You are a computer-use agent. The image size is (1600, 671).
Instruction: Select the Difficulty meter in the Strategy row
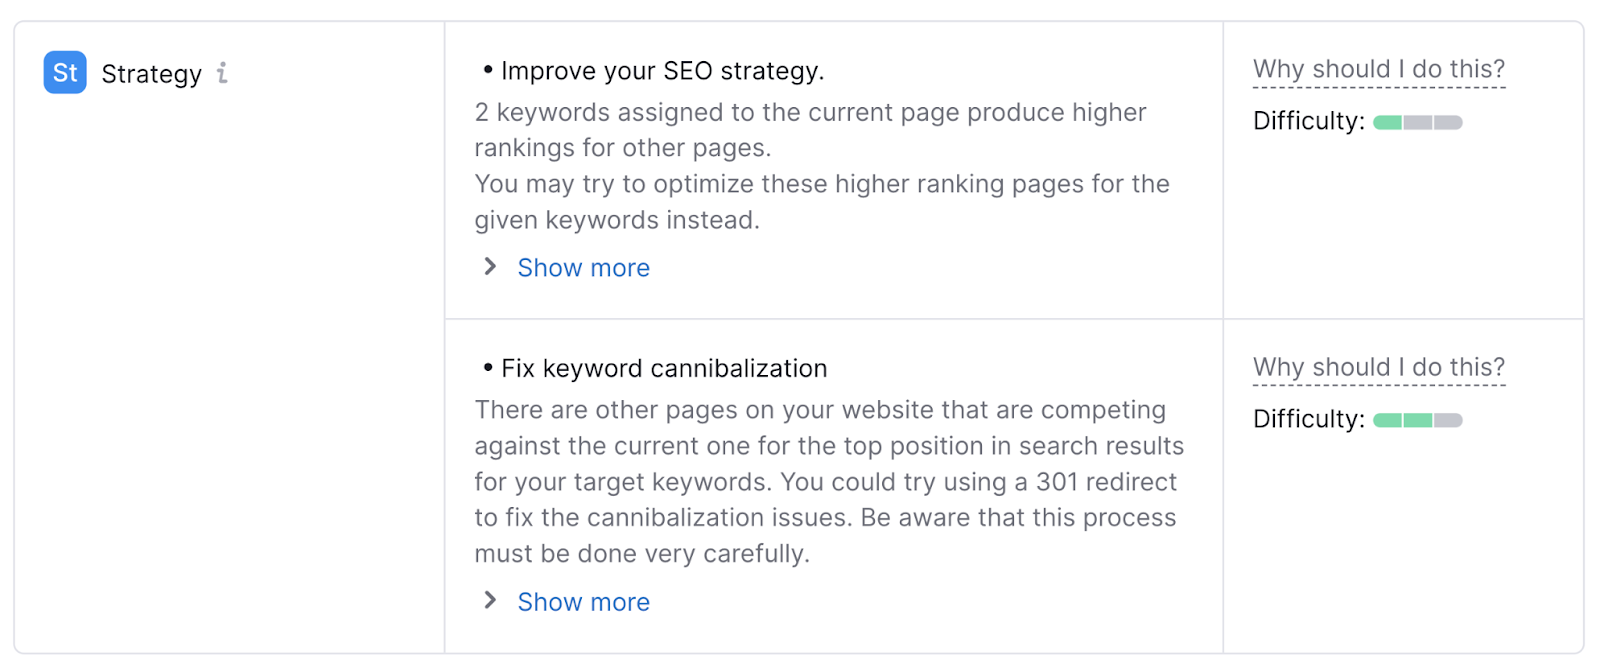tap(1417, 121)
